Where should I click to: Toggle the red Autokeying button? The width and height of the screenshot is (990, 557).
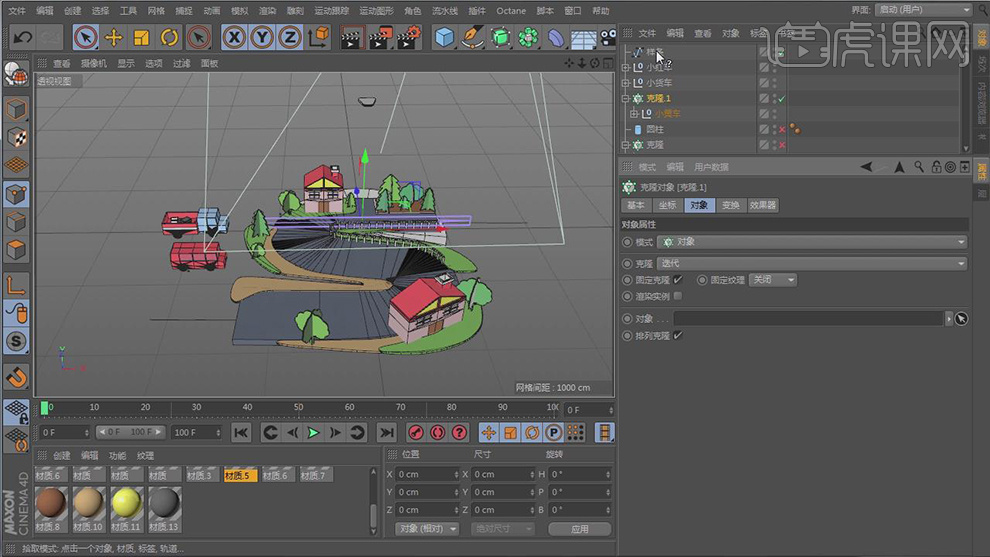tap(437, 433)
